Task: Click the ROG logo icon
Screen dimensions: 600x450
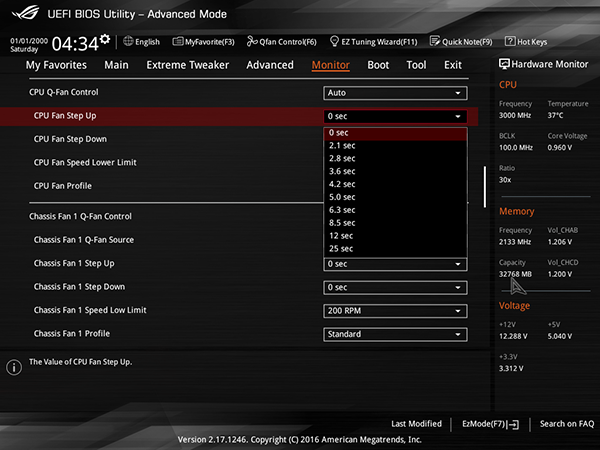Action: pyautogui.click(x=25, y=13)
